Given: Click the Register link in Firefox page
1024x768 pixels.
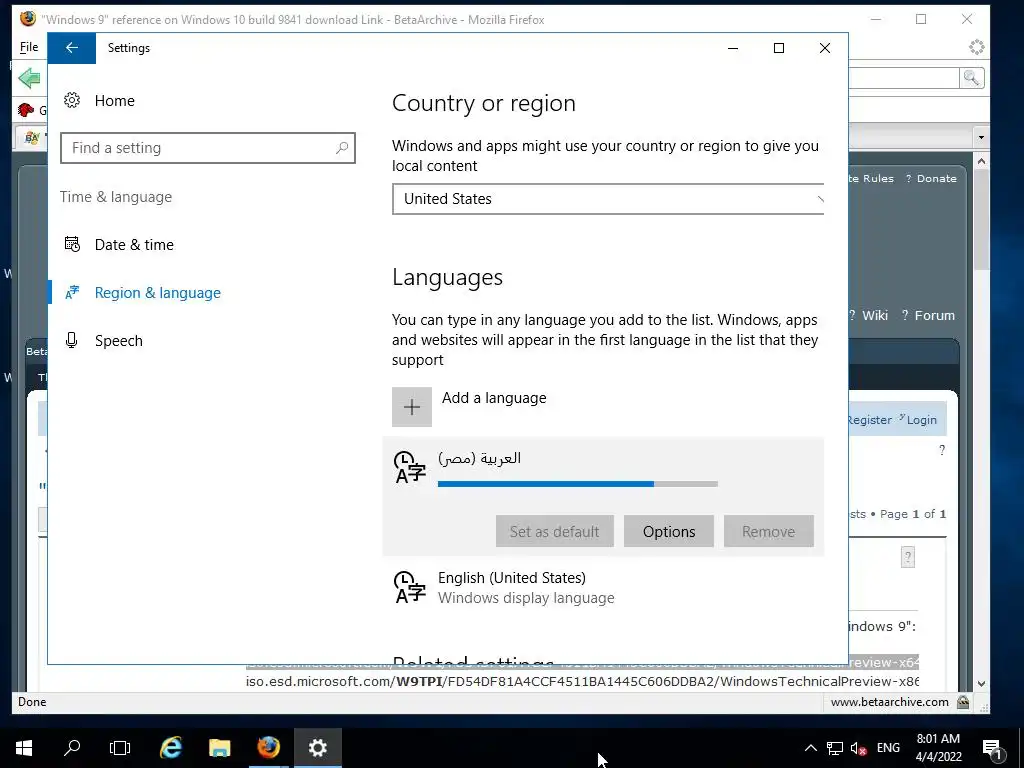Looking at the screenshot, I should point(870,420).
